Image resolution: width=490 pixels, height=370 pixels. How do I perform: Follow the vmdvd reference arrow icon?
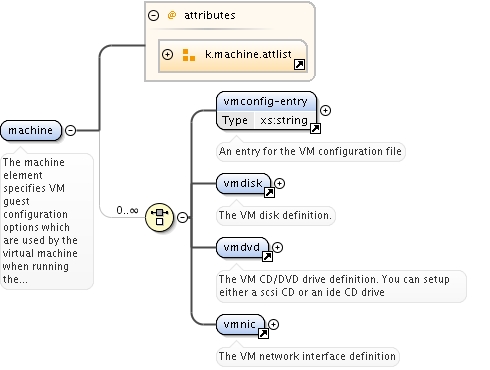[x=267, y=256]
